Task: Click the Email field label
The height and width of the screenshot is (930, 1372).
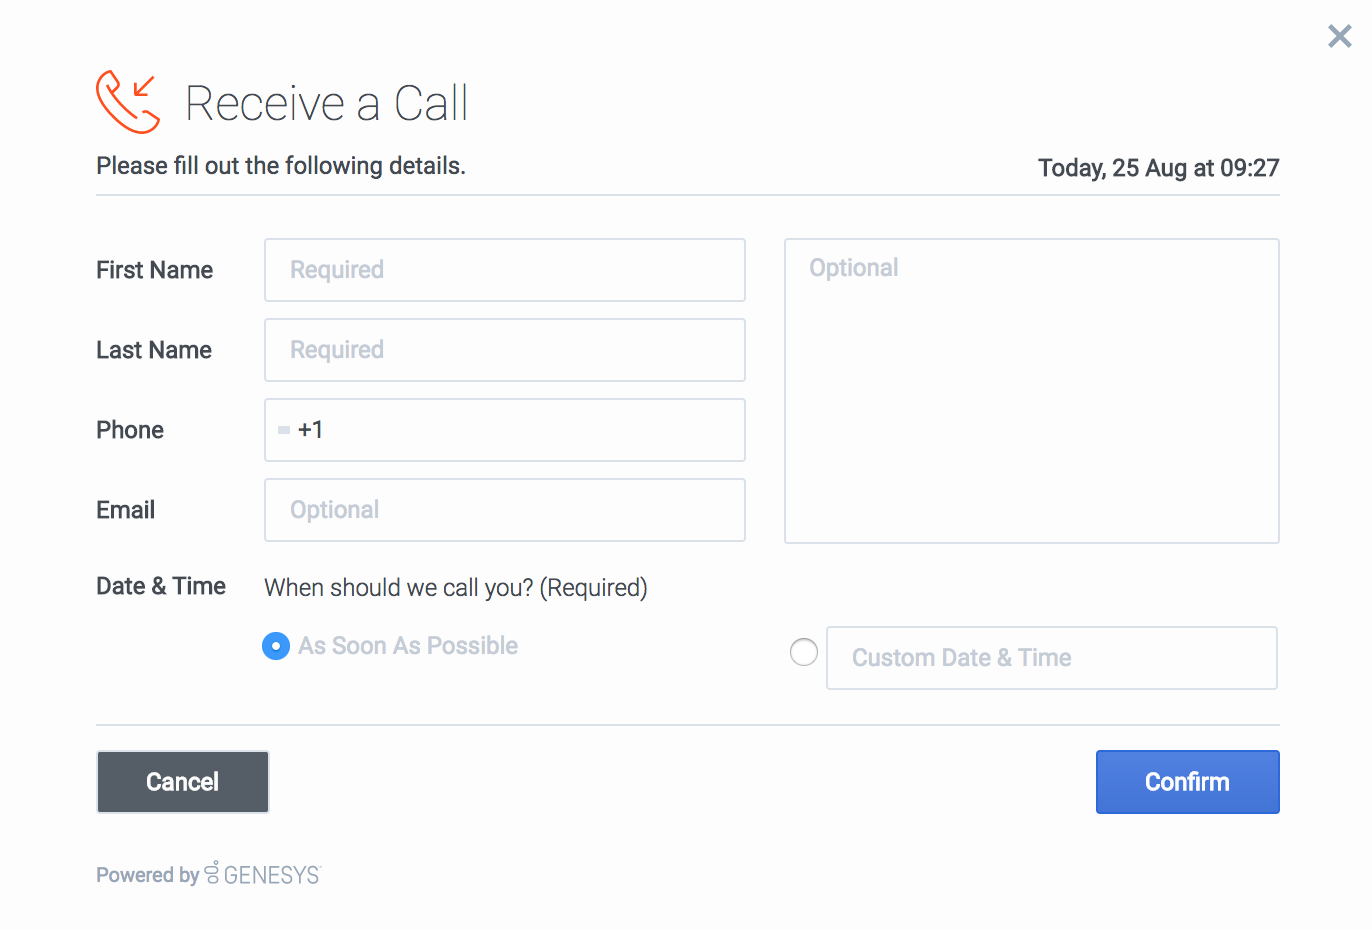Action: pyautogui.click(x=126, y=510)
